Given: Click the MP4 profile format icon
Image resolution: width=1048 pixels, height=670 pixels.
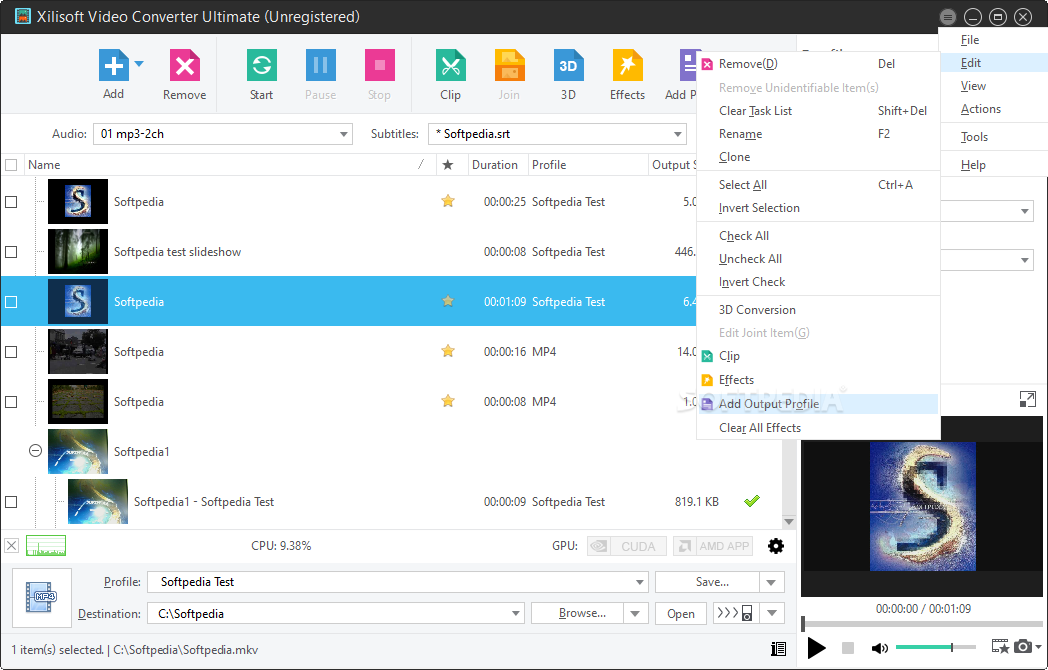Looking at the screenshot, I should click(x=41, y=597).
